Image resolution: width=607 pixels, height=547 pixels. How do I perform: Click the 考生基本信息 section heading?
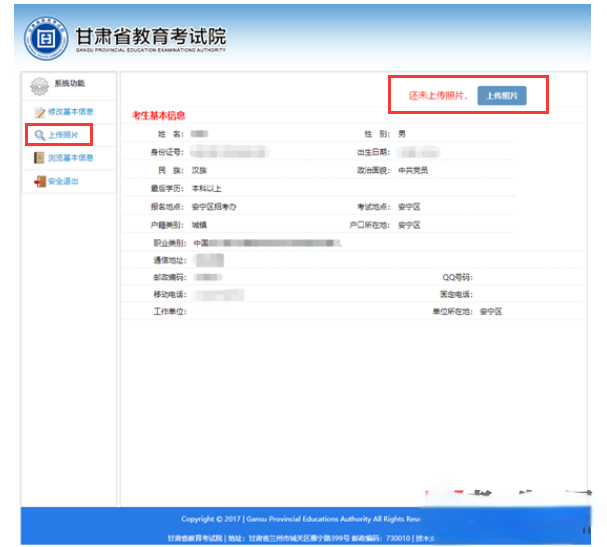[x=159, y=116]
